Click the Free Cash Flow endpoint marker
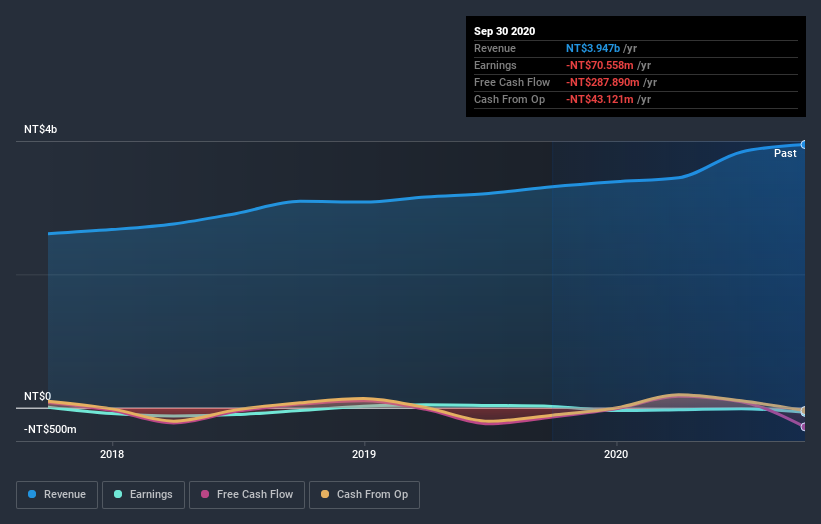821x524 pixels. 804,427
